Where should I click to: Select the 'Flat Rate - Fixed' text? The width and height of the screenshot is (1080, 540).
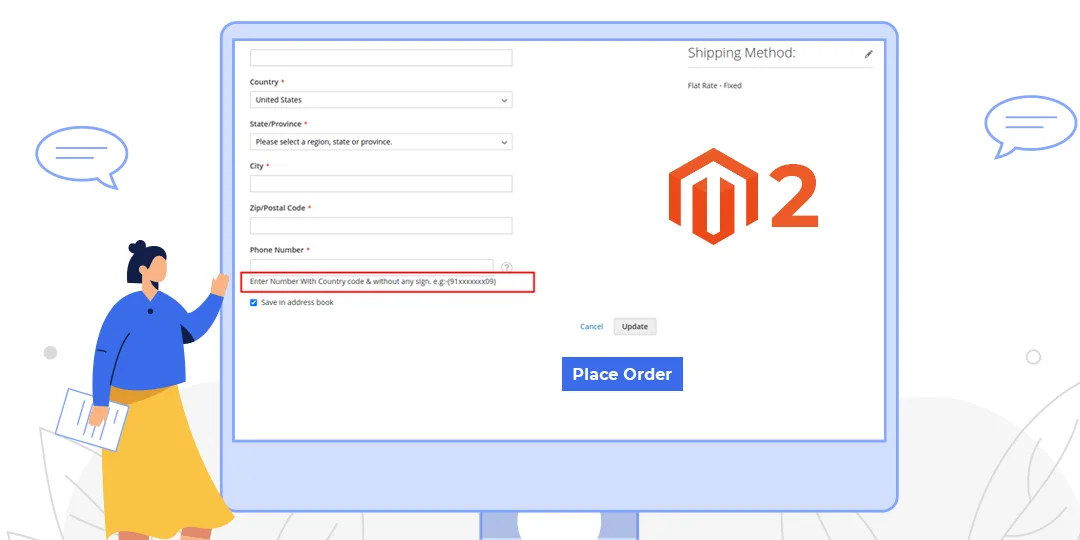[x=714, y=86]
